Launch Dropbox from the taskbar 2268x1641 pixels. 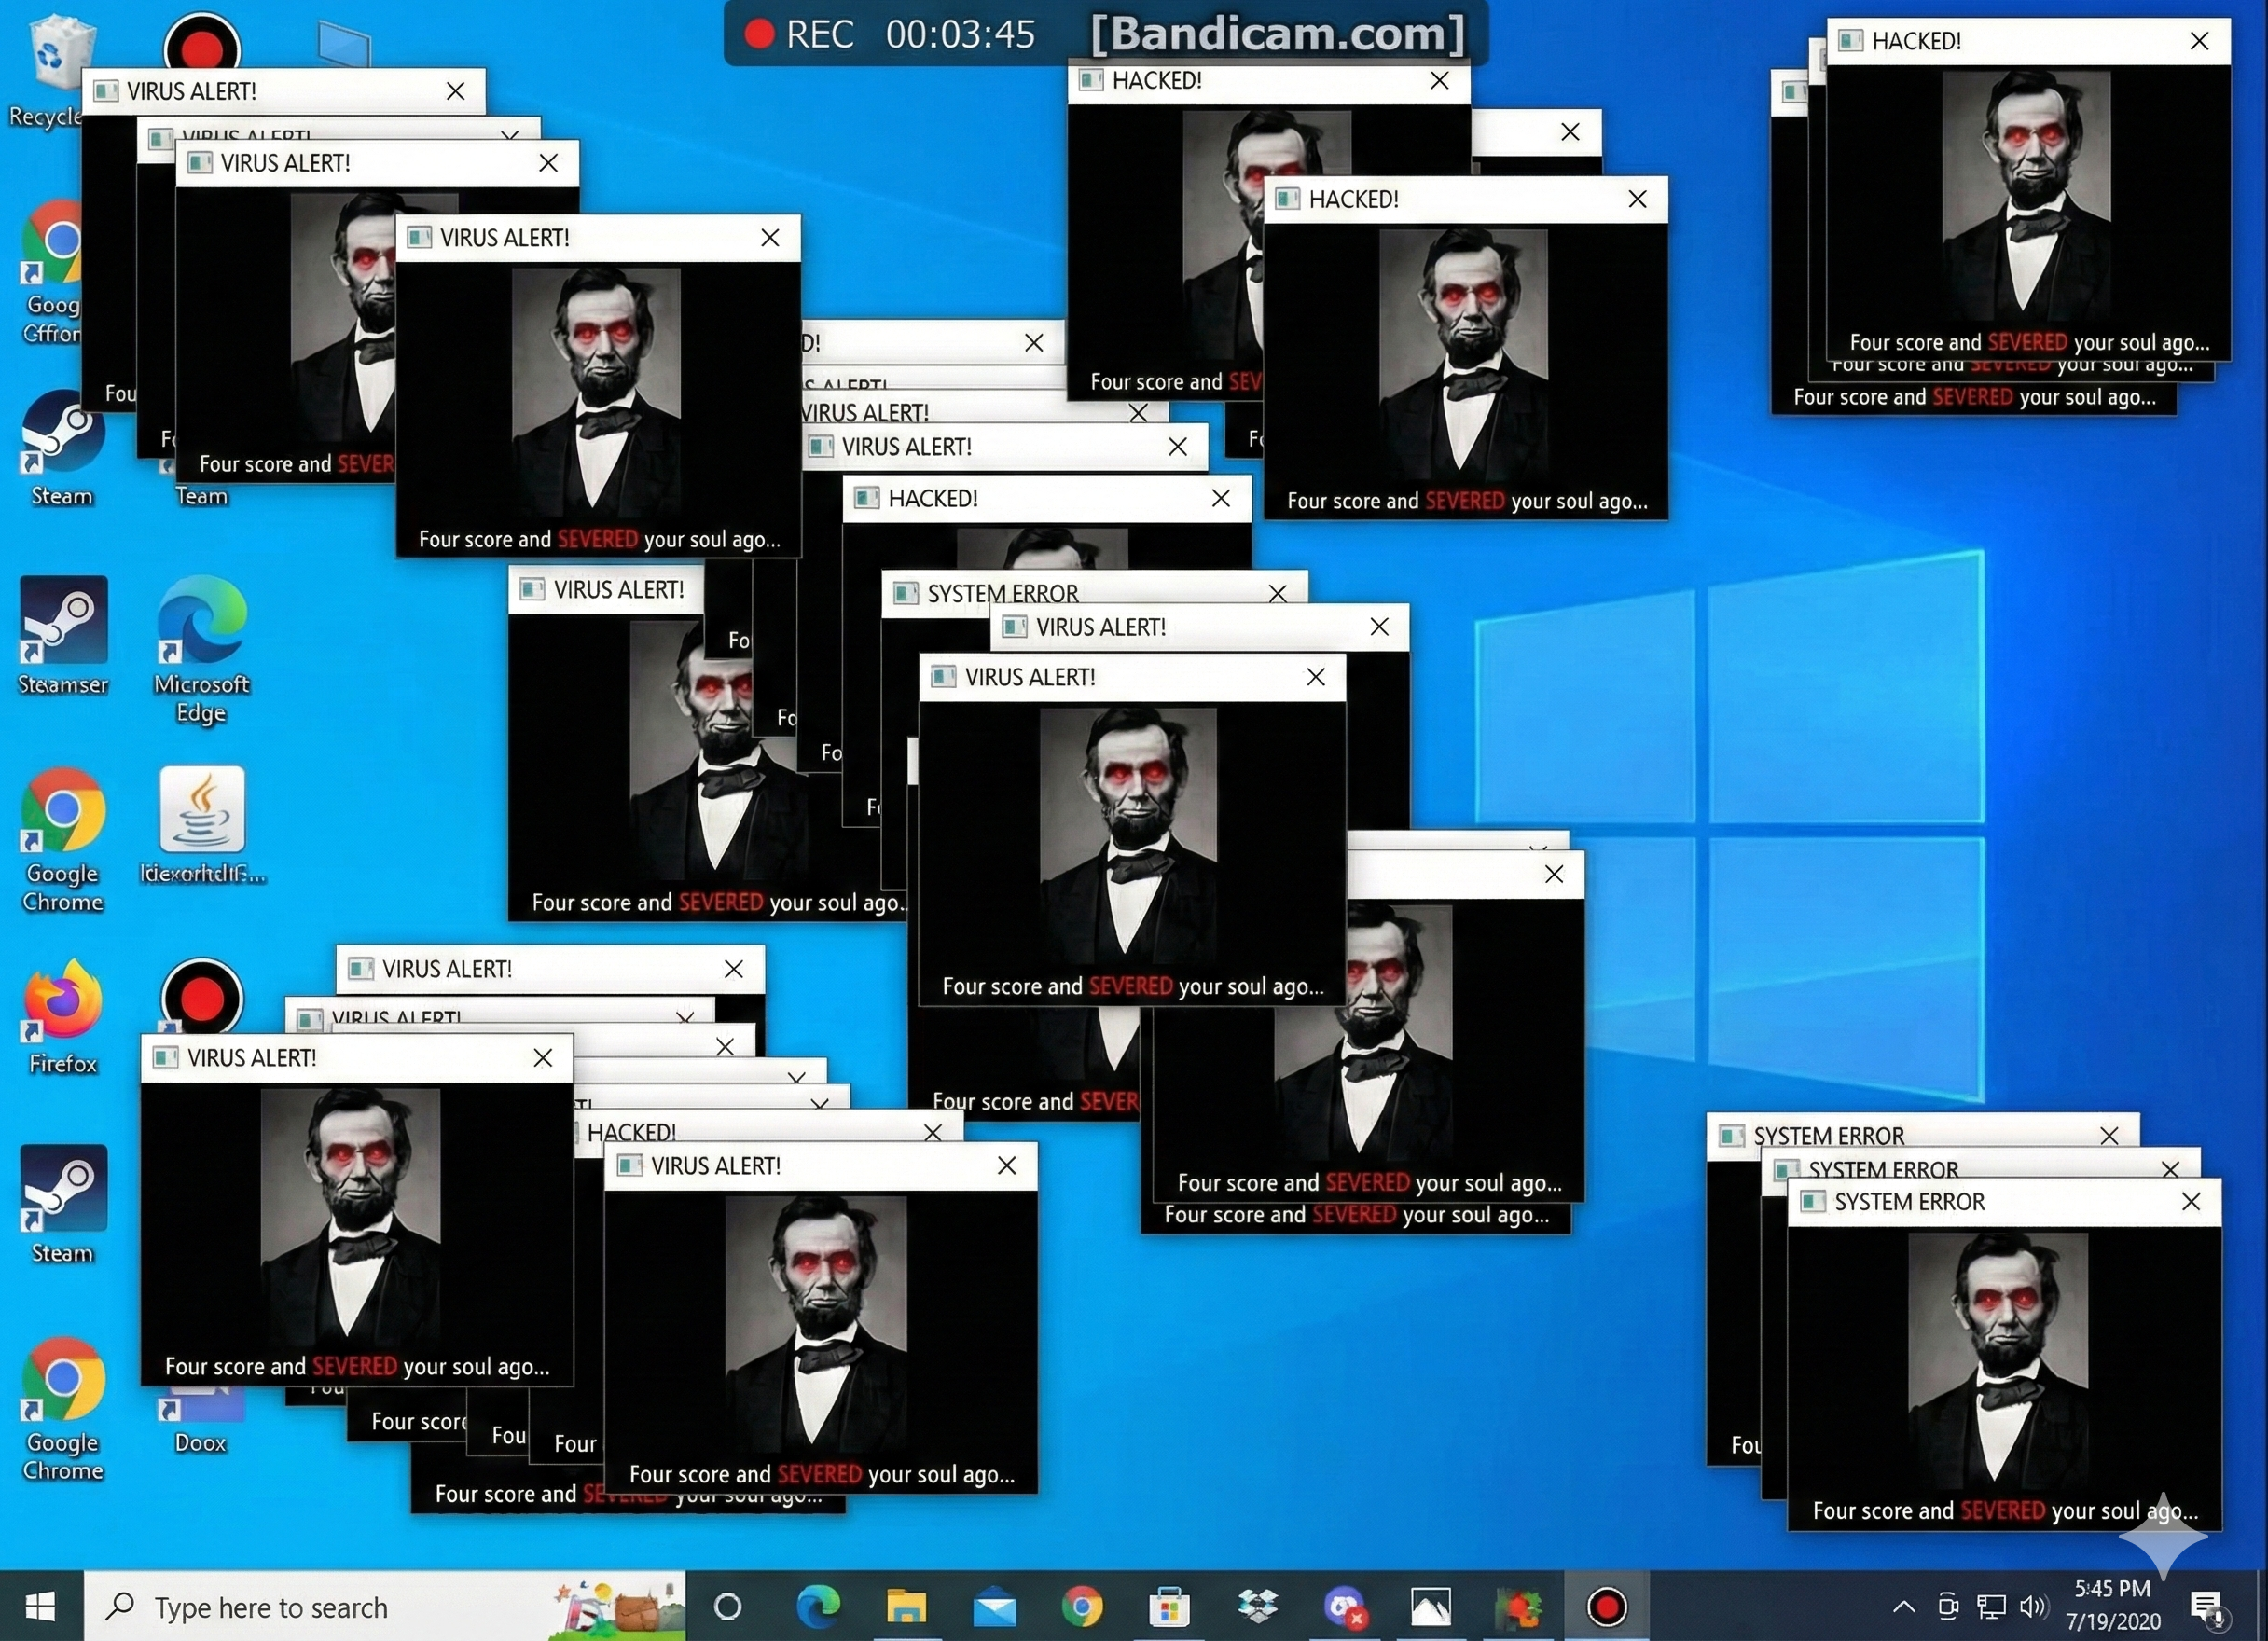pos(1257,1607)
